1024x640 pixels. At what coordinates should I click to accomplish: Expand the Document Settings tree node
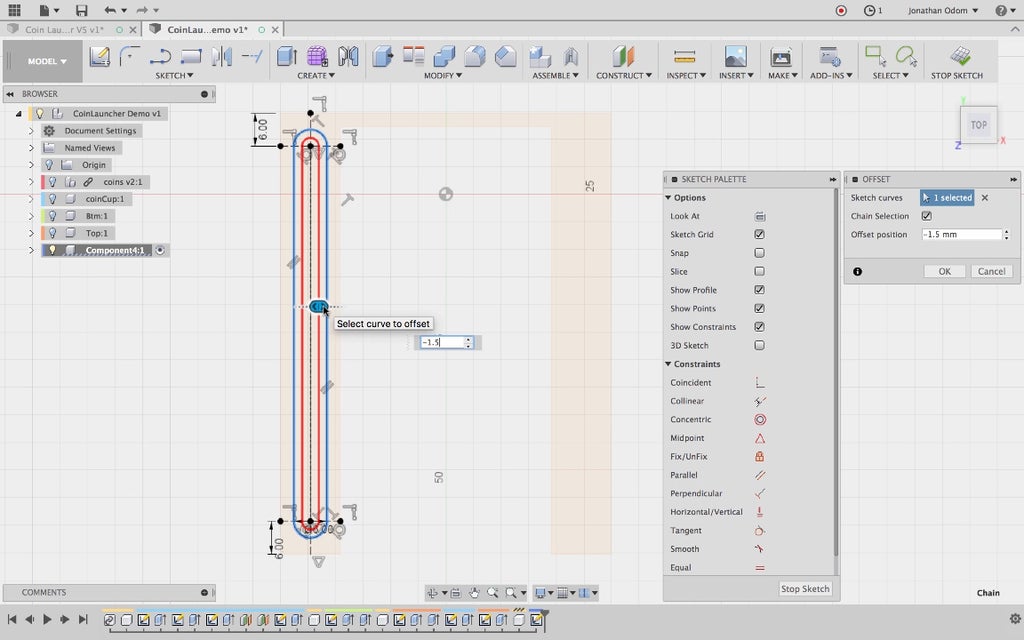(x=31, y=131)
